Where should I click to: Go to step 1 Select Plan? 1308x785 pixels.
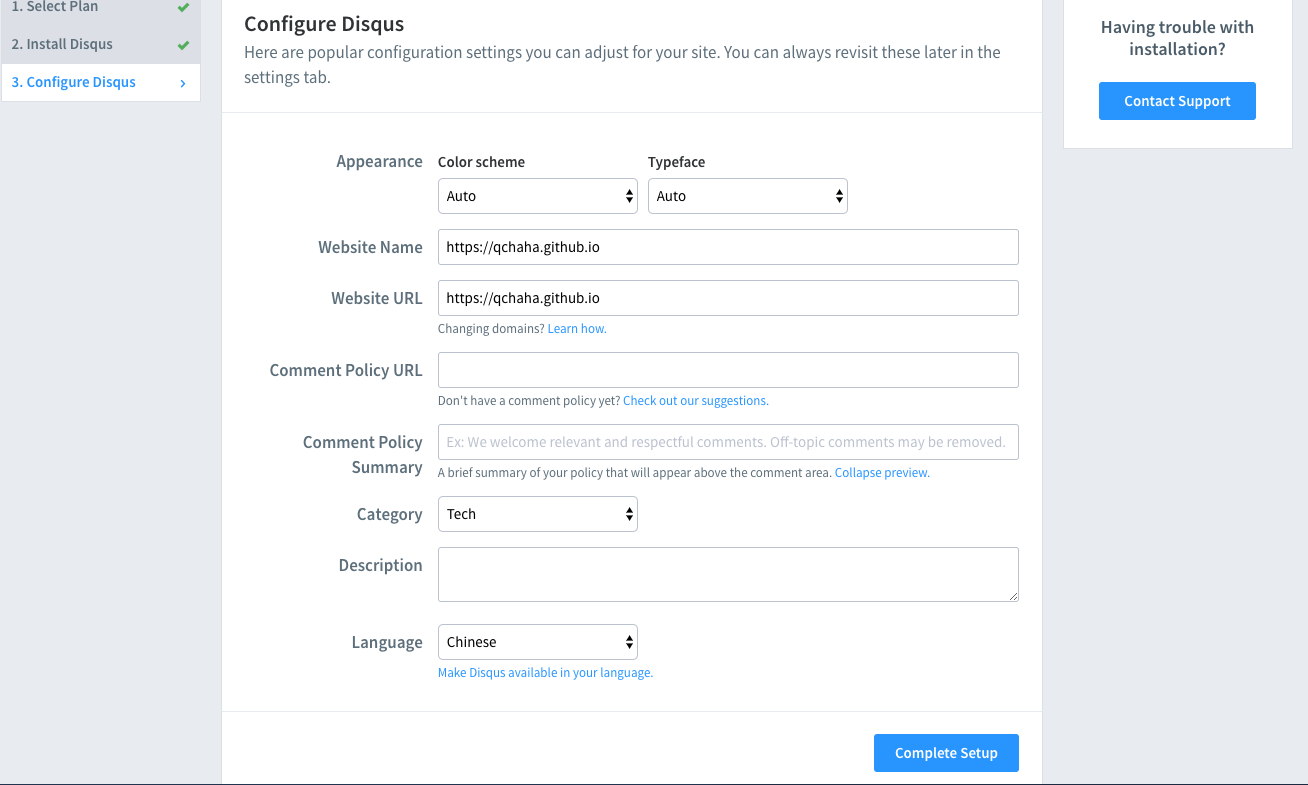[x=100, y=10]
